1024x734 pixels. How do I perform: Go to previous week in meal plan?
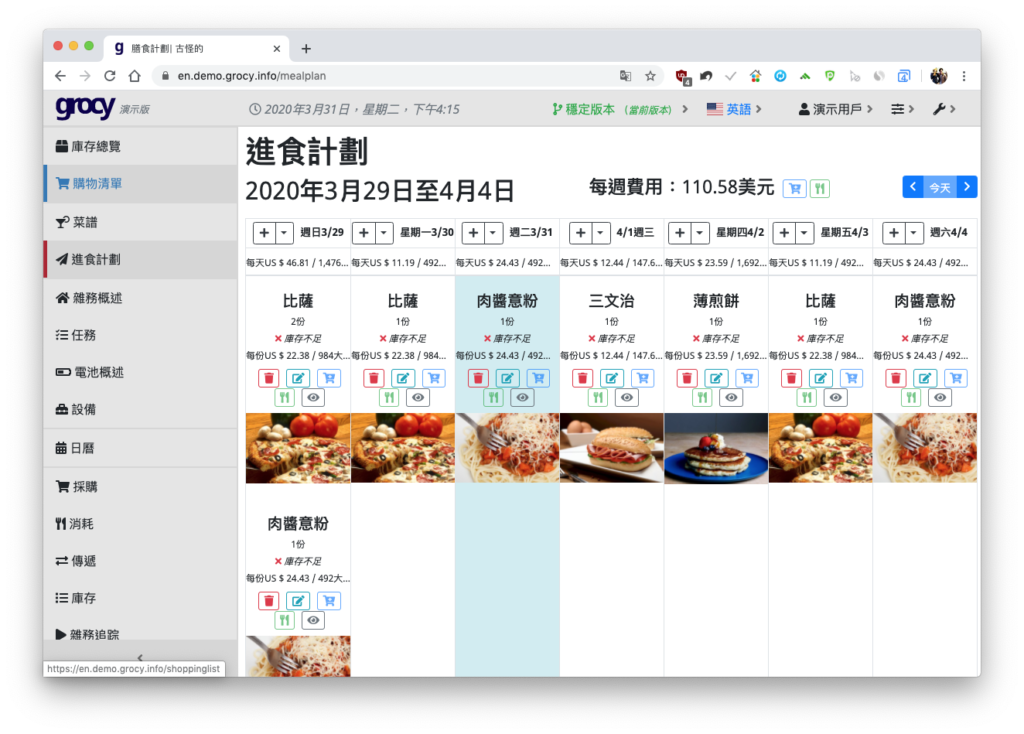coord(913,187)
